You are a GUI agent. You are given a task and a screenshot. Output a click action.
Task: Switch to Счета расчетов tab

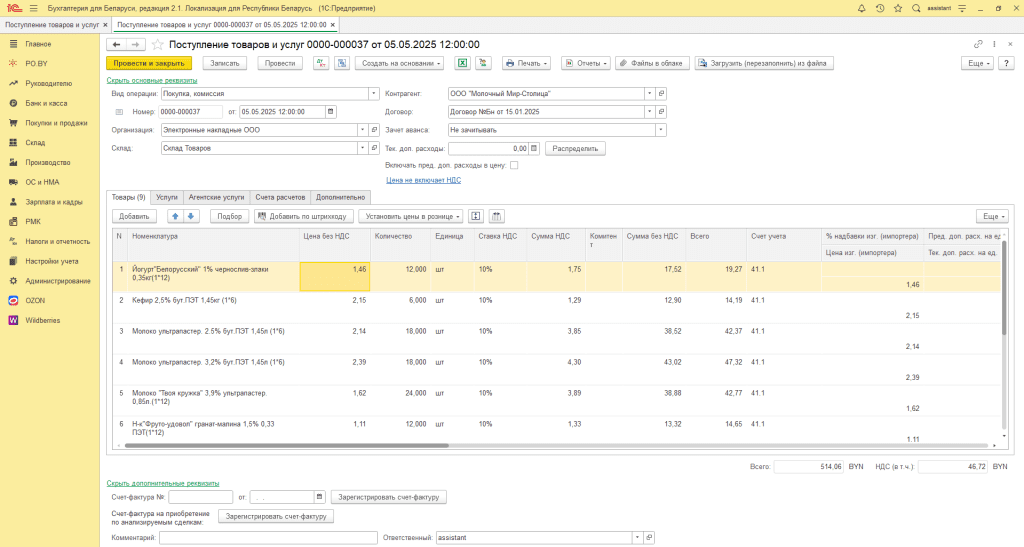point(280,197)
